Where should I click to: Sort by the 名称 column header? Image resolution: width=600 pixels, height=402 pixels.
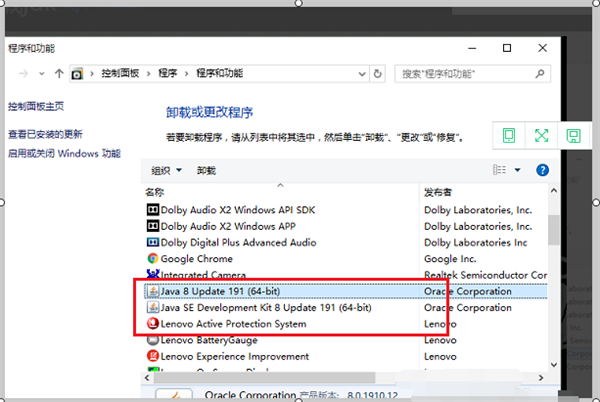(x=155, y=192)
